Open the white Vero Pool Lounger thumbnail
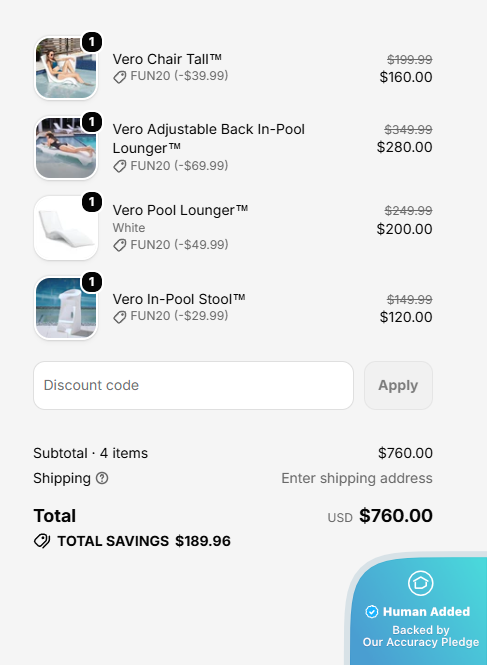The image size is (487, 665). pos(66,228)
